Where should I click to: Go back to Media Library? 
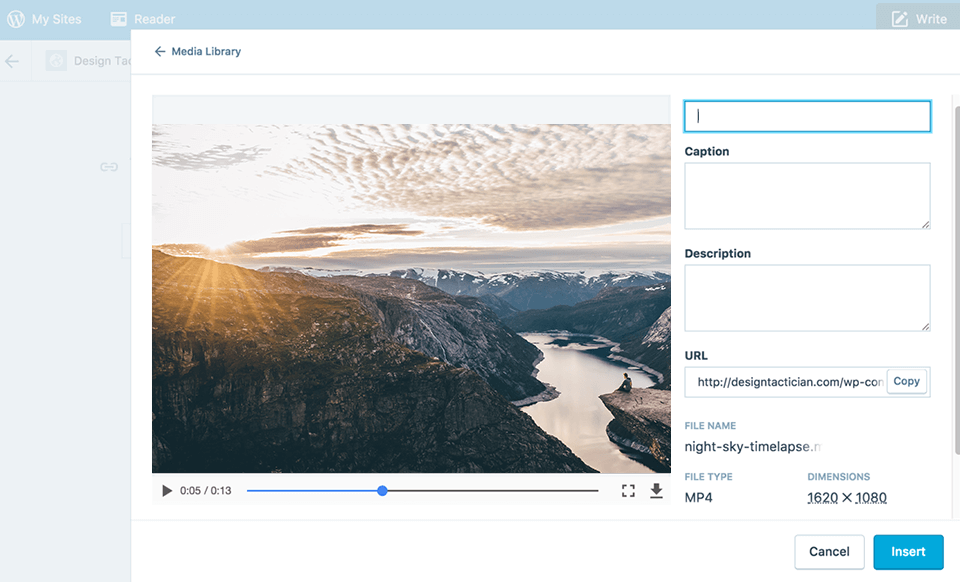pos(206,51)
